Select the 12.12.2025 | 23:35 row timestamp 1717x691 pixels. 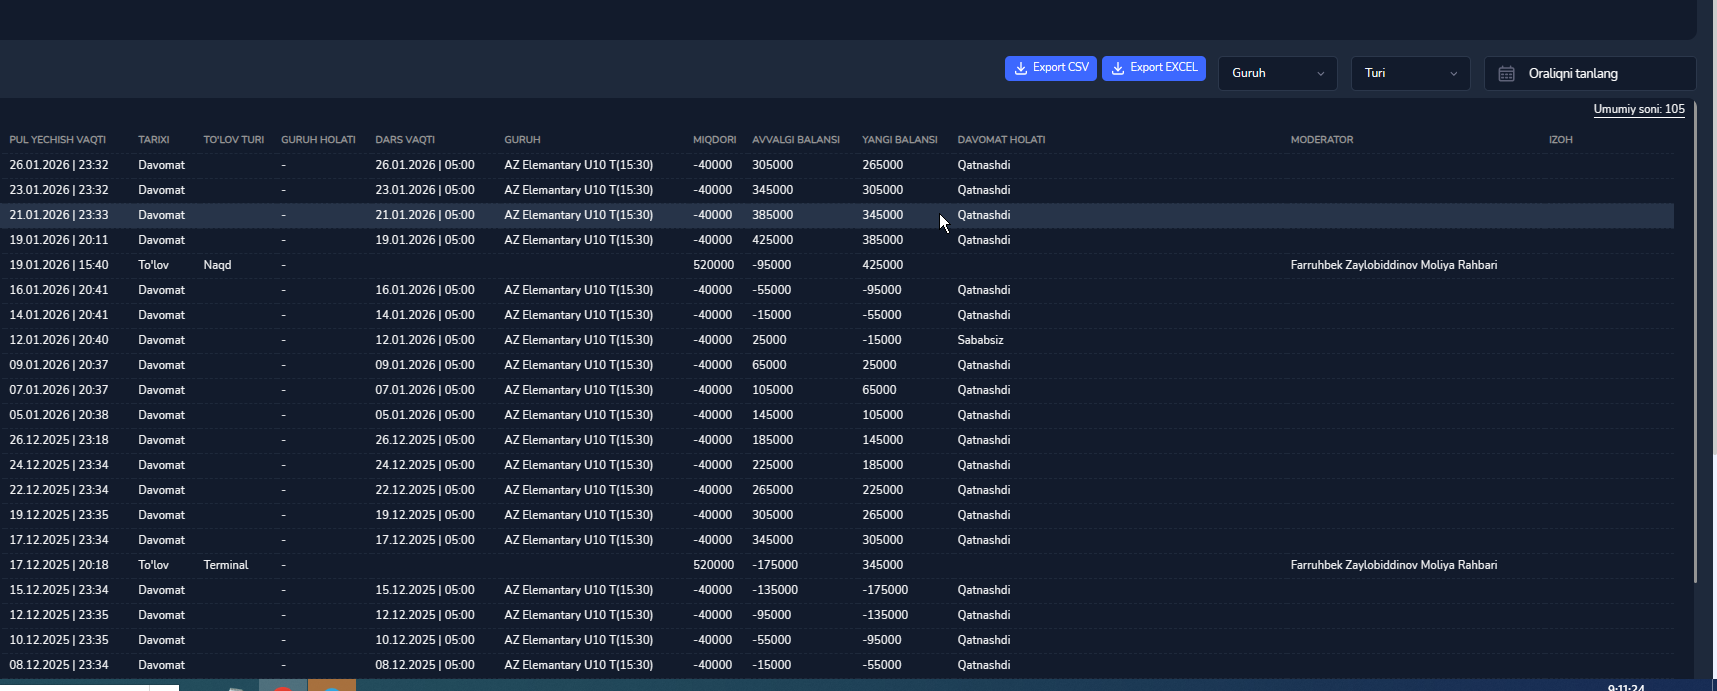(59, 615)
